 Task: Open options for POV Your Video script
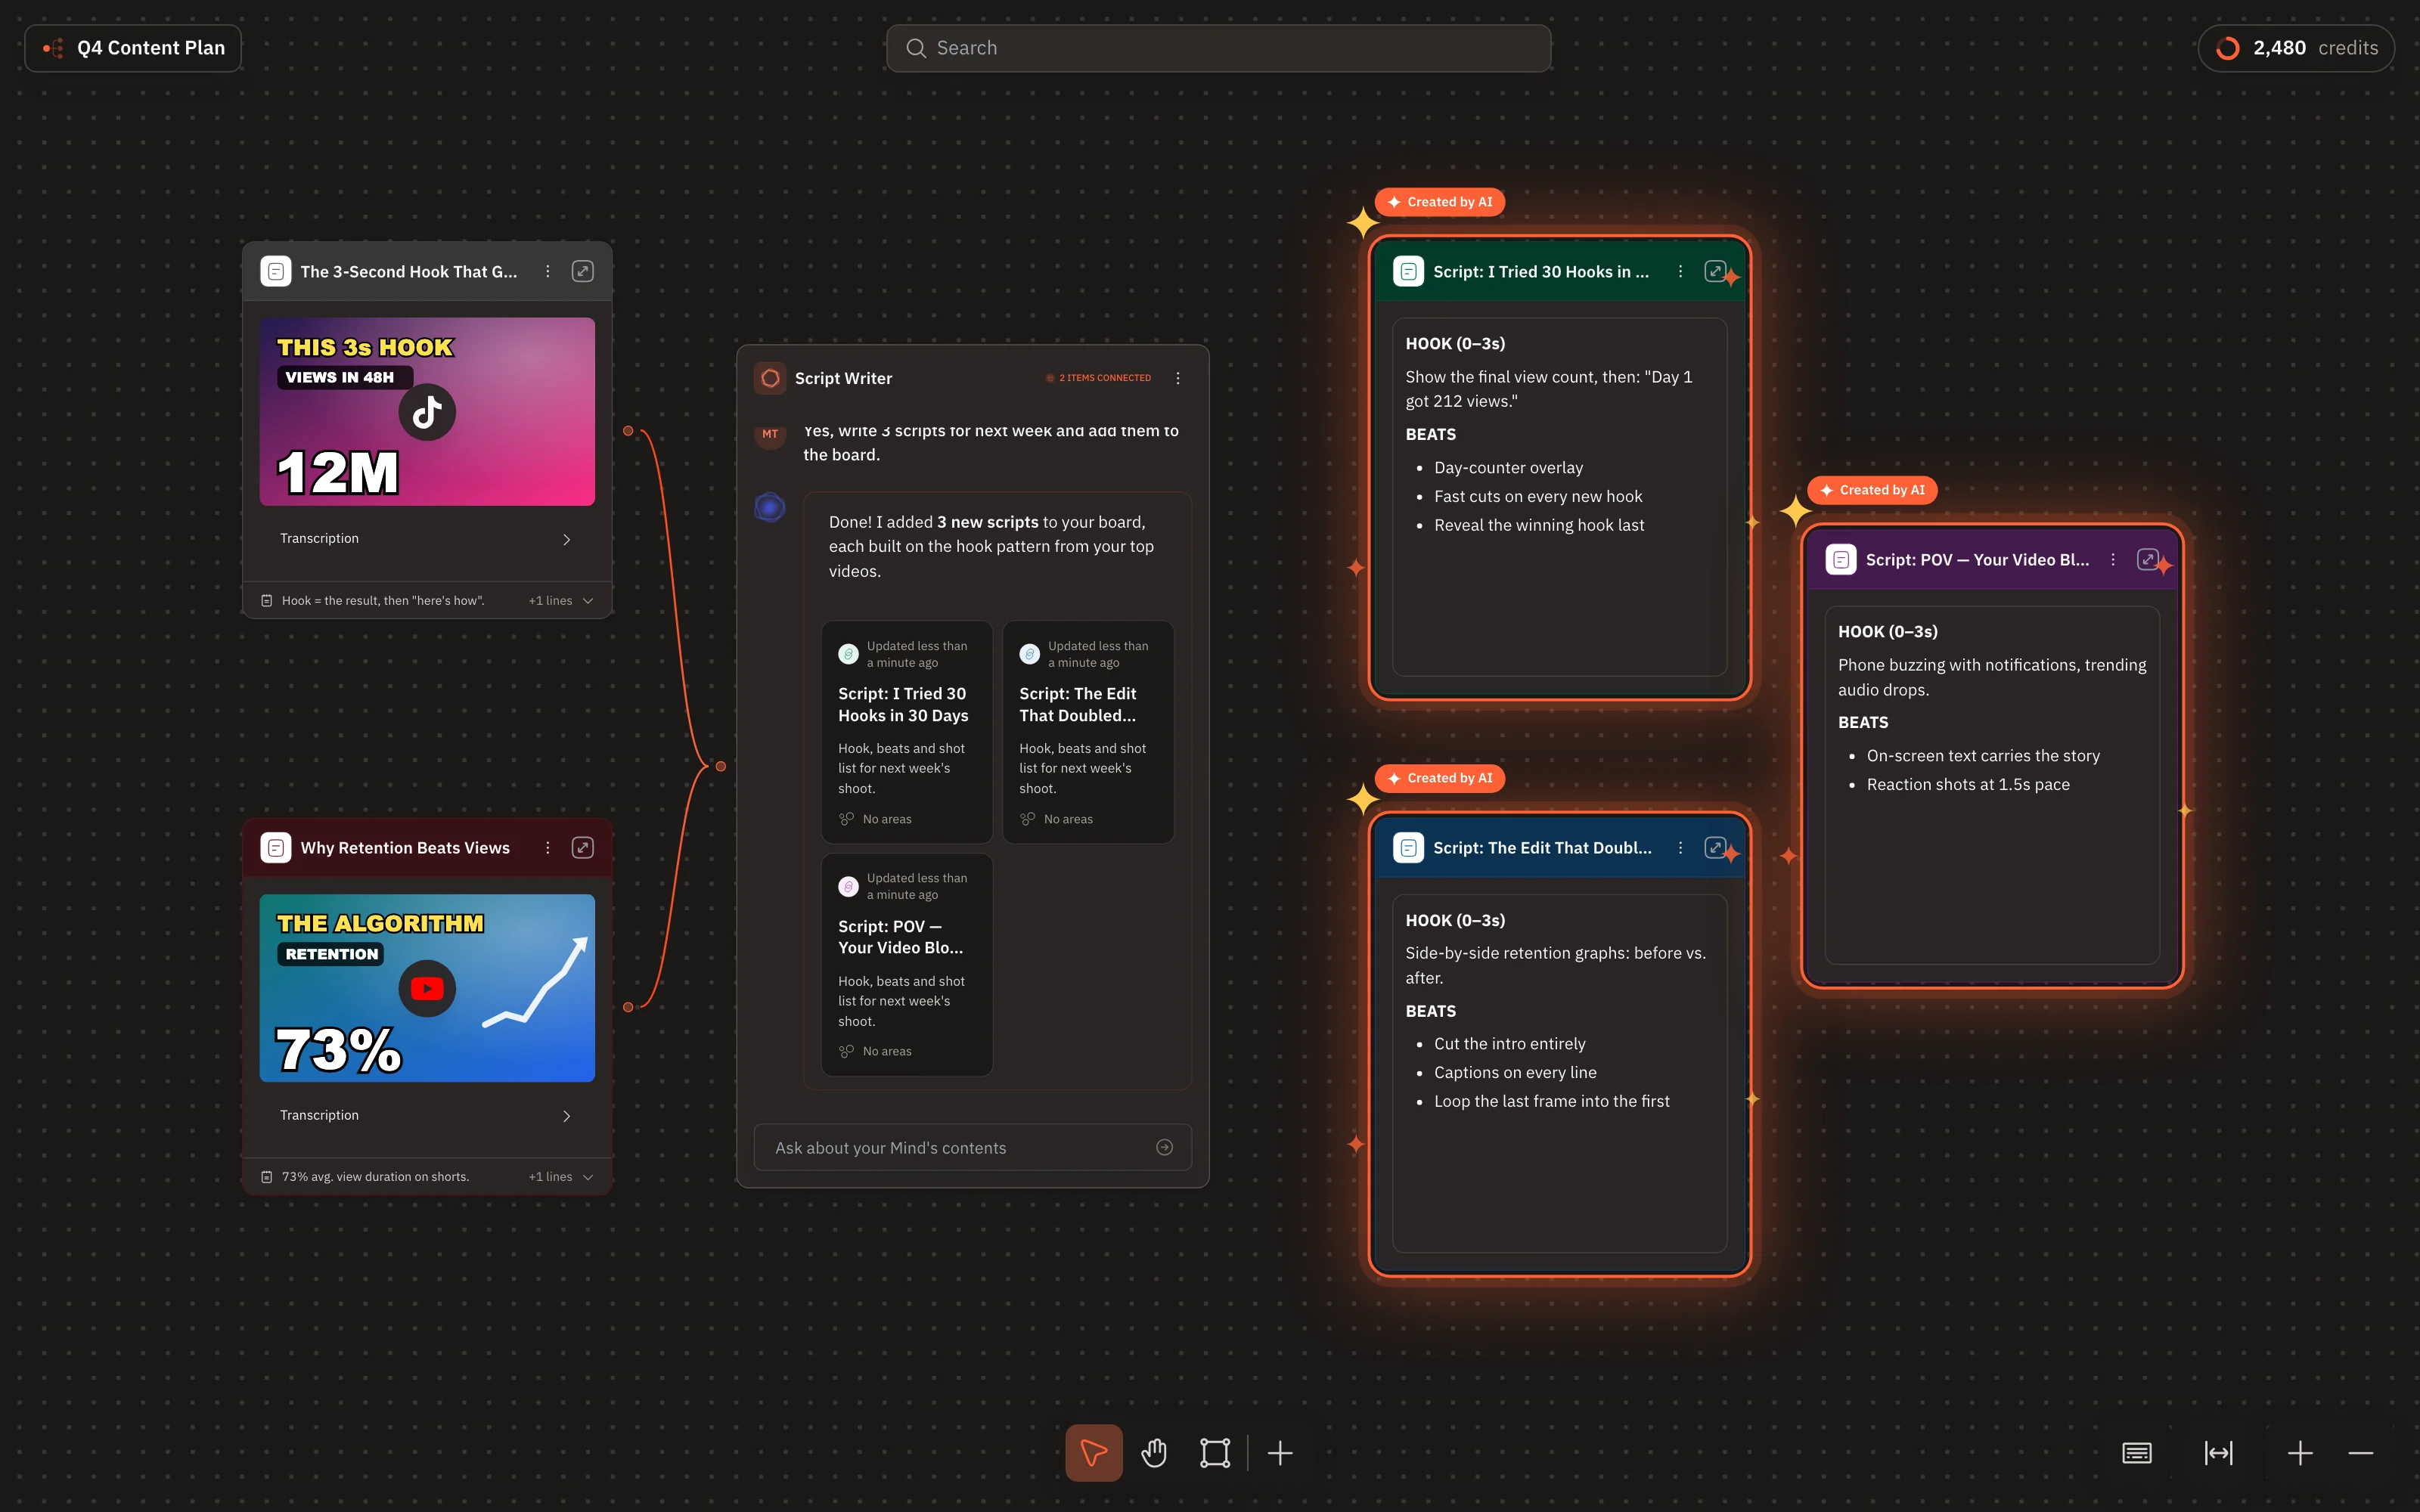pos(2113,559)
